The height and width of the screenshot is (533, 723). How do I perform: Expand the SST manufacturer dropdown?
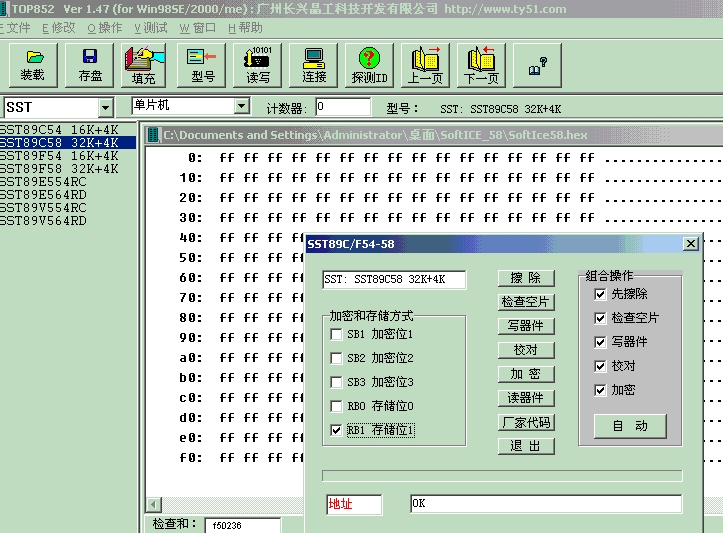tap(106, 108)
